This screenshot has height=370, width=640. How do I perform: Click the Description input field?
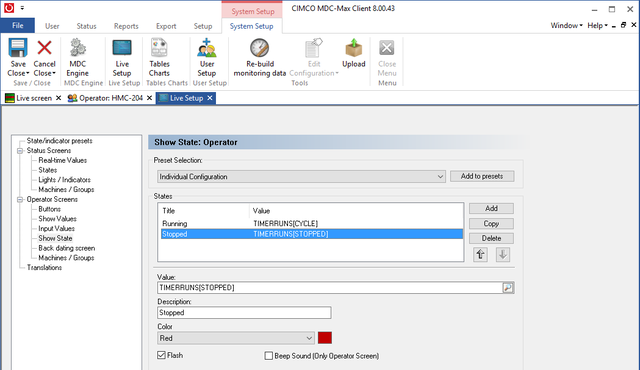244,313
